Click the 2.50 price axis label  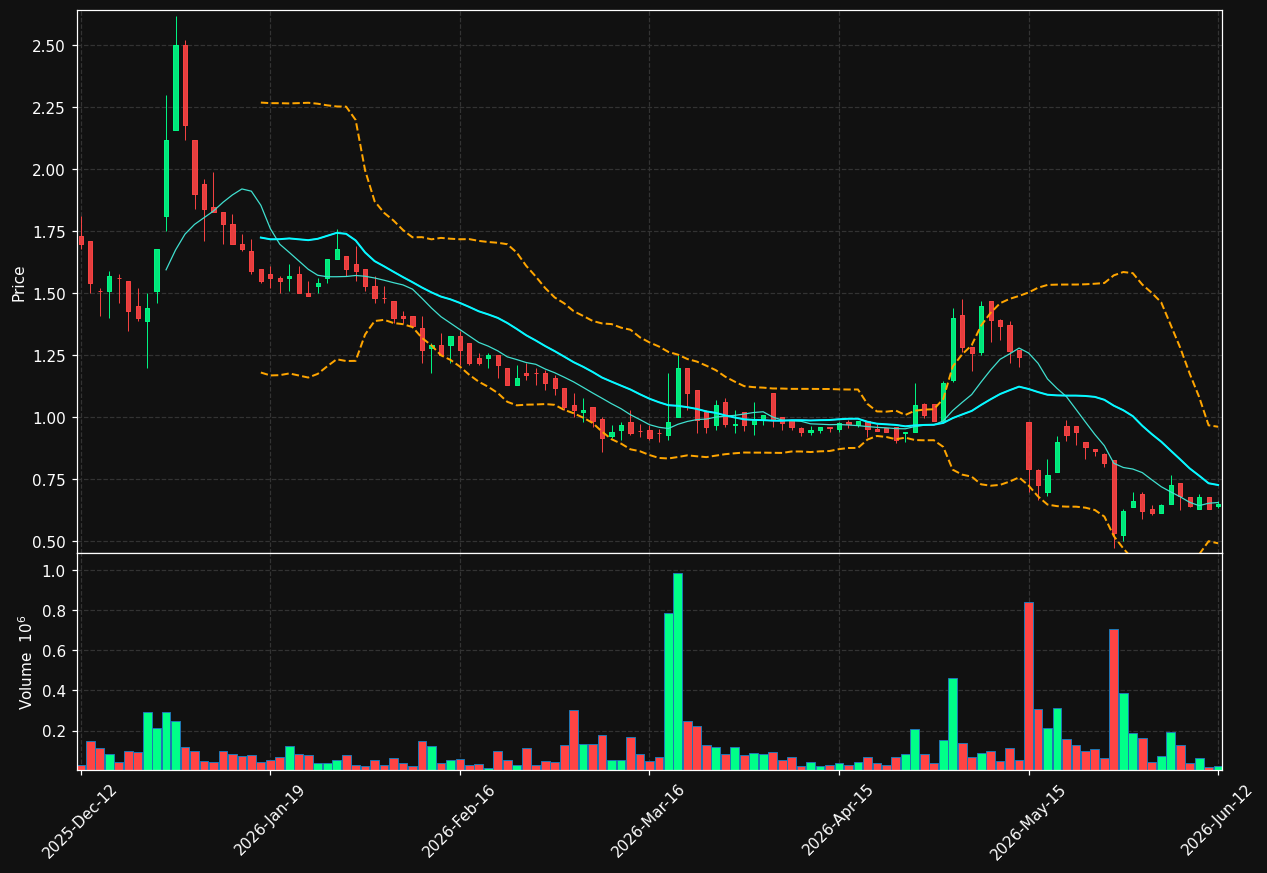coord(48,46)
